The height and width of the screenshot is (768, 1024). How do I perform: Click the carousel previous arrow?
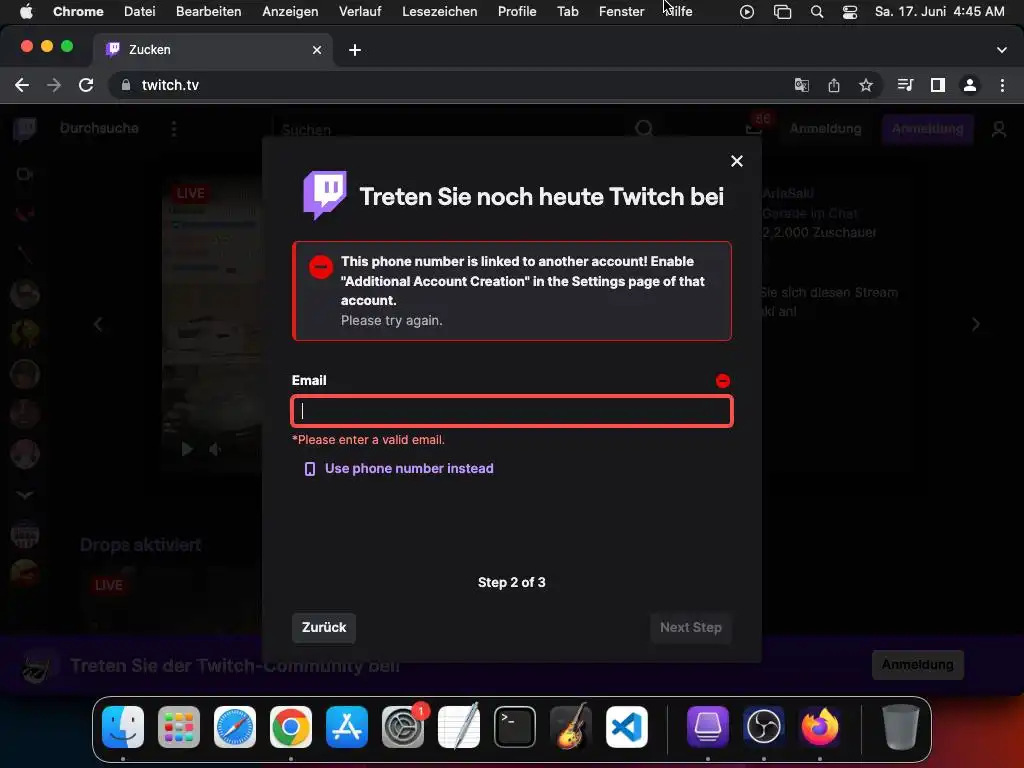pos(98,324)
